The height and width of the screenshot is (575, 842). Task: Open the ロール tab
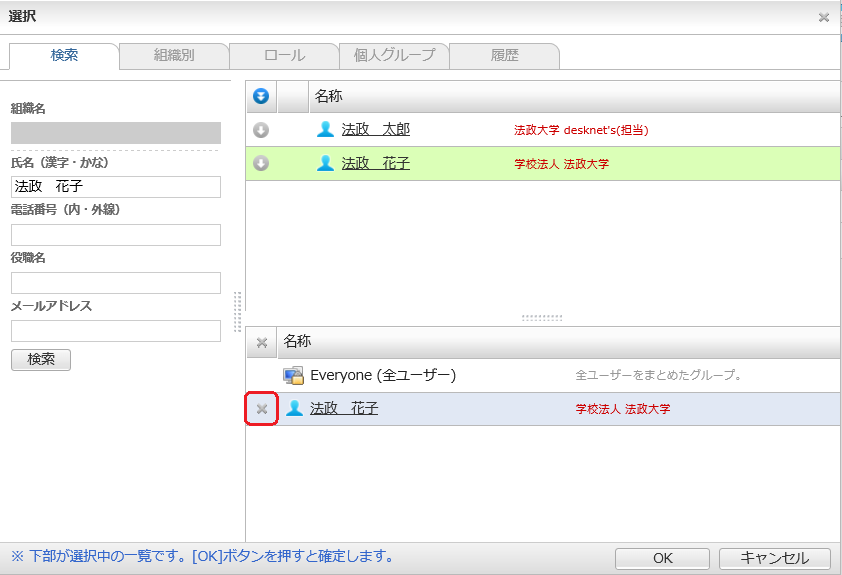284,55
